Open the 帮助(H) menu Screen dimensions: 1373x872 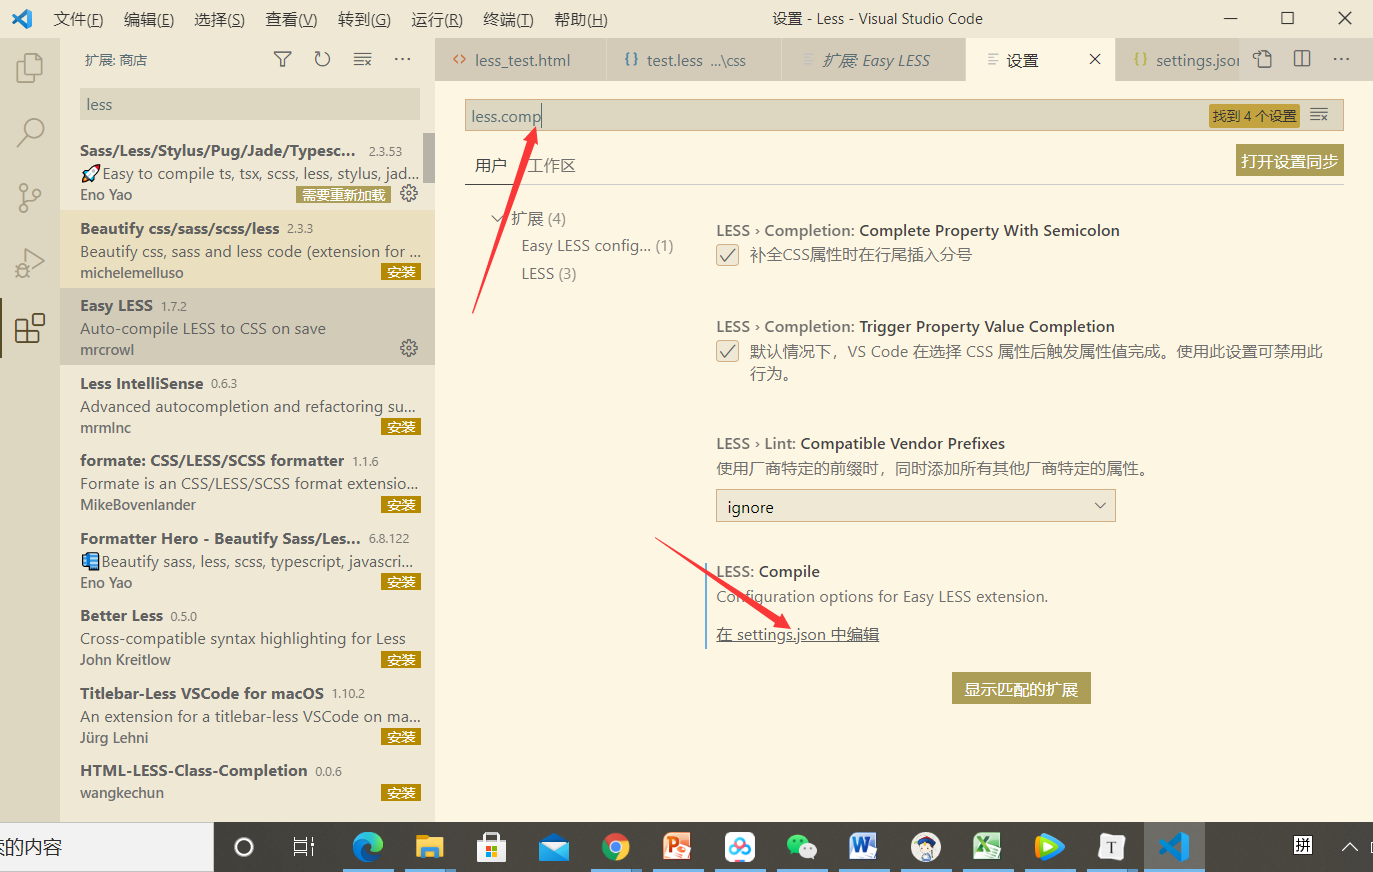581,19
